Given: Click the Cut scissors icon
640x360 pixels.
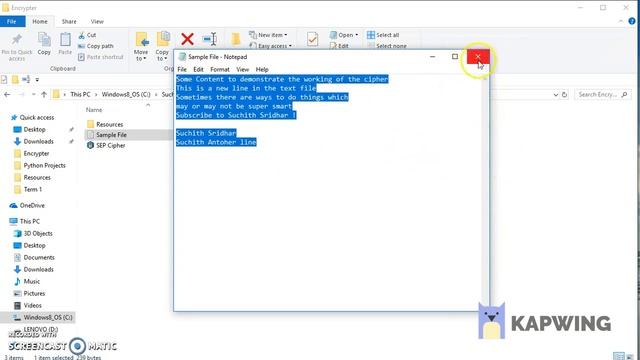Looking at the screenshot, I should tap(82, 35).
